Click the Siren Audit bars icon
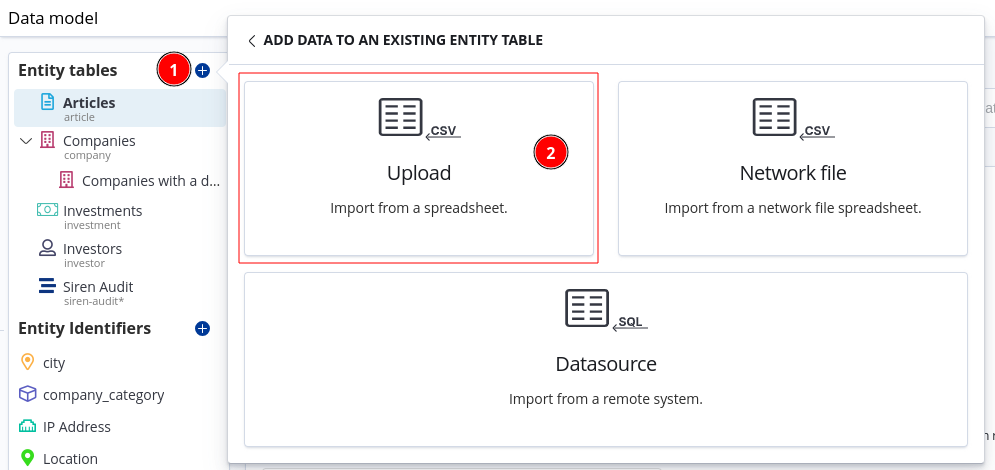Image resolution: width=995 pixels, height=470 pixels. 47,286
